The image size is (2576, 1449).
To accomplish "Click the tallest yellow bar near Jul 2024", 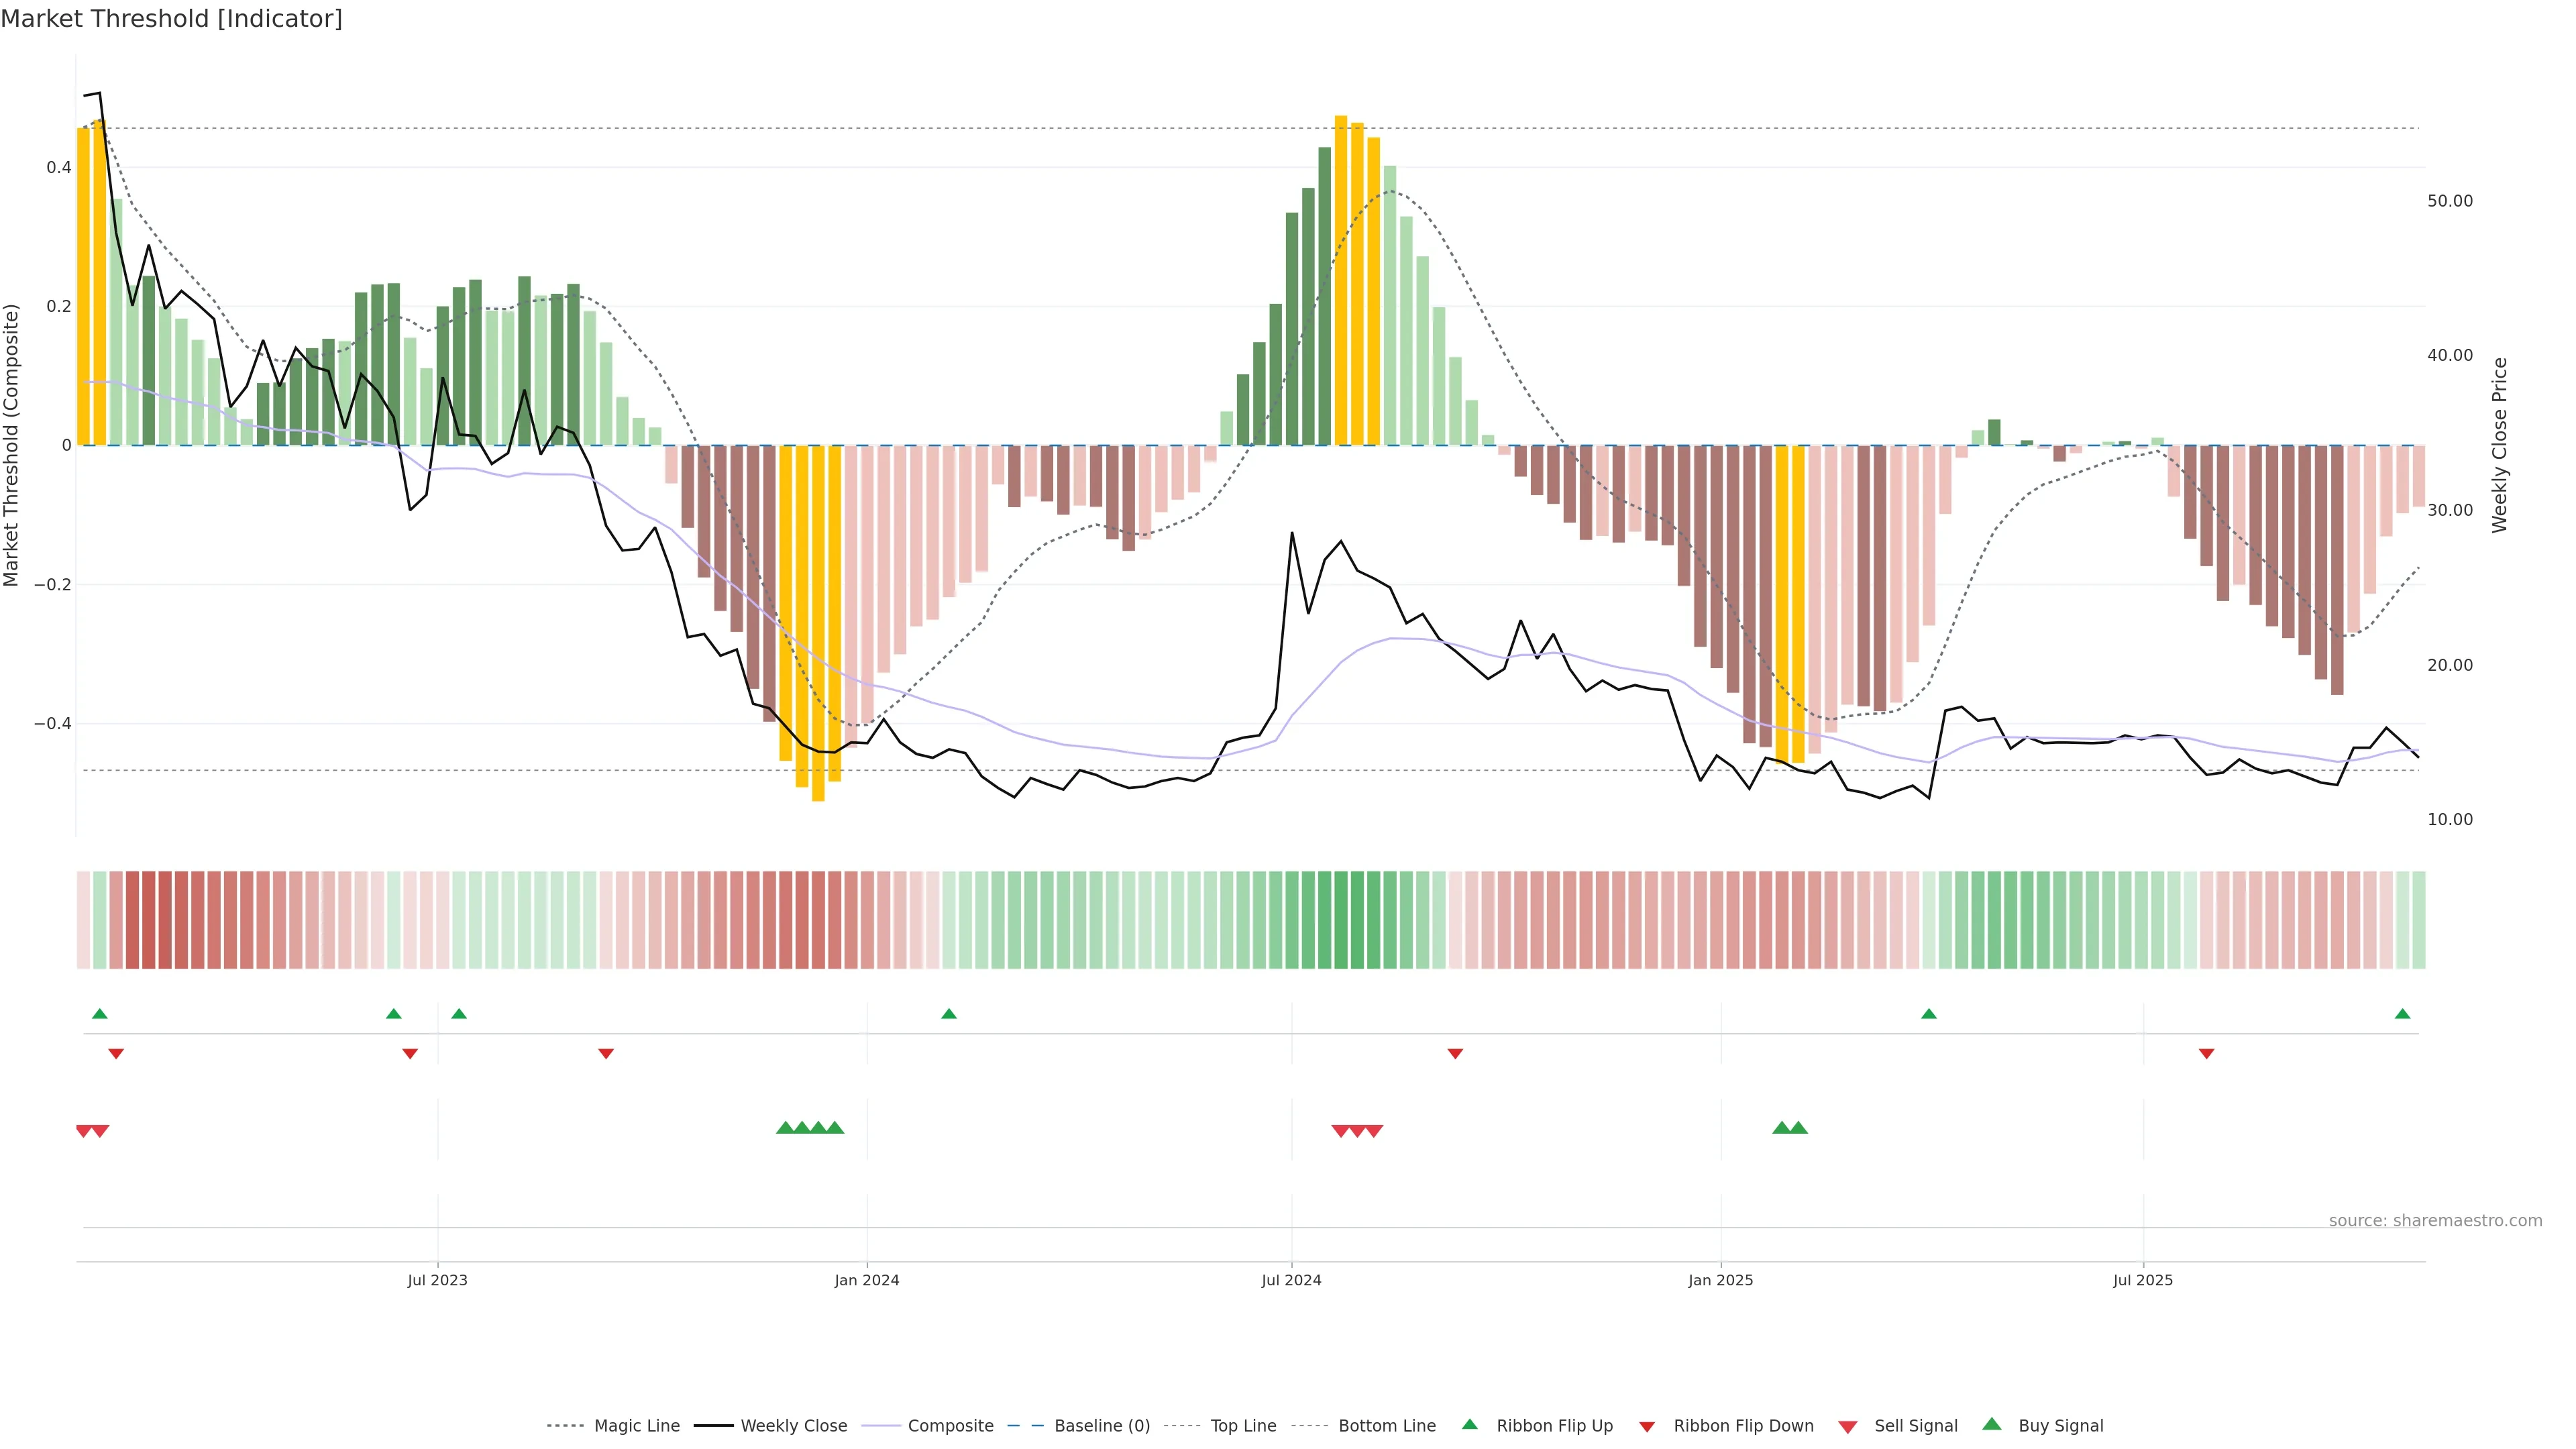I will [1341, 280].
